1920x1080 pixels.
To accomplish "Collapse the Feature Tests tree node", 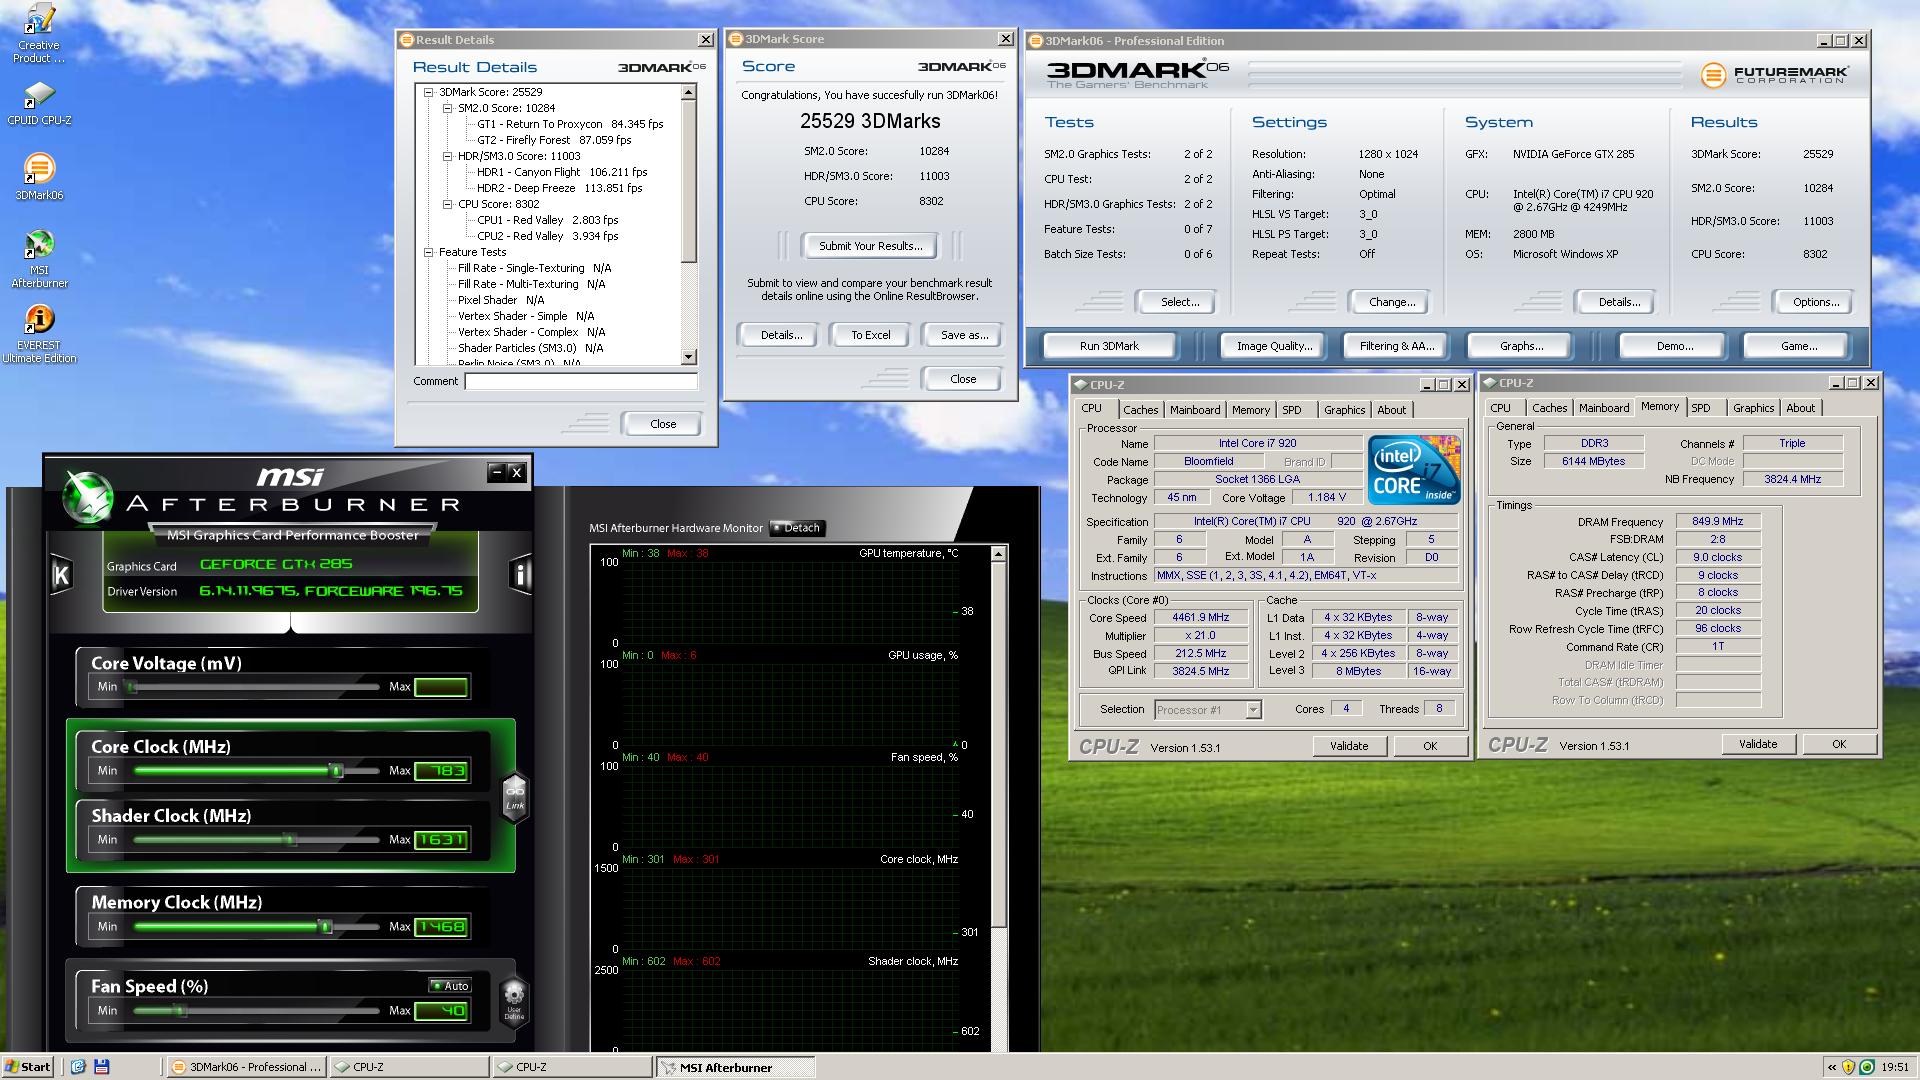I will (429, 252).
